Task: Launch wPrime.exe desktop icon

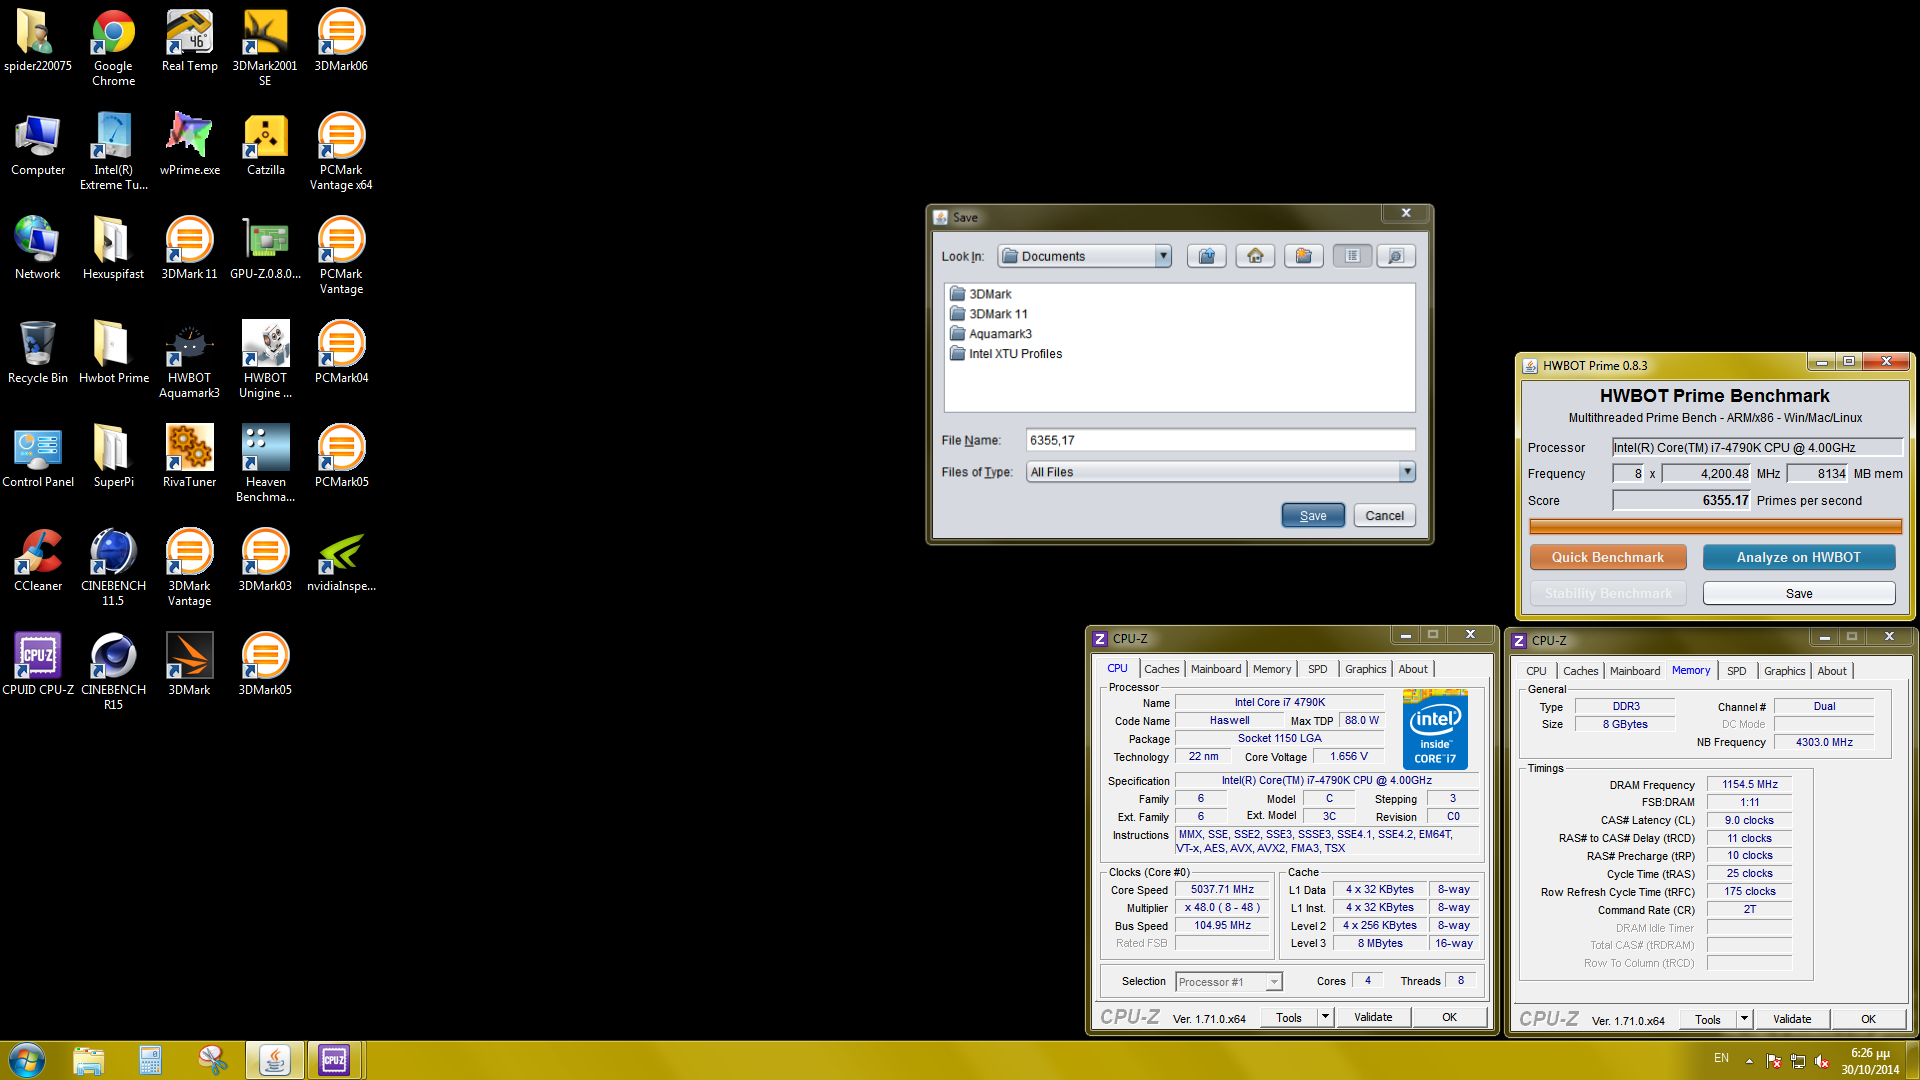Action: 189,144
